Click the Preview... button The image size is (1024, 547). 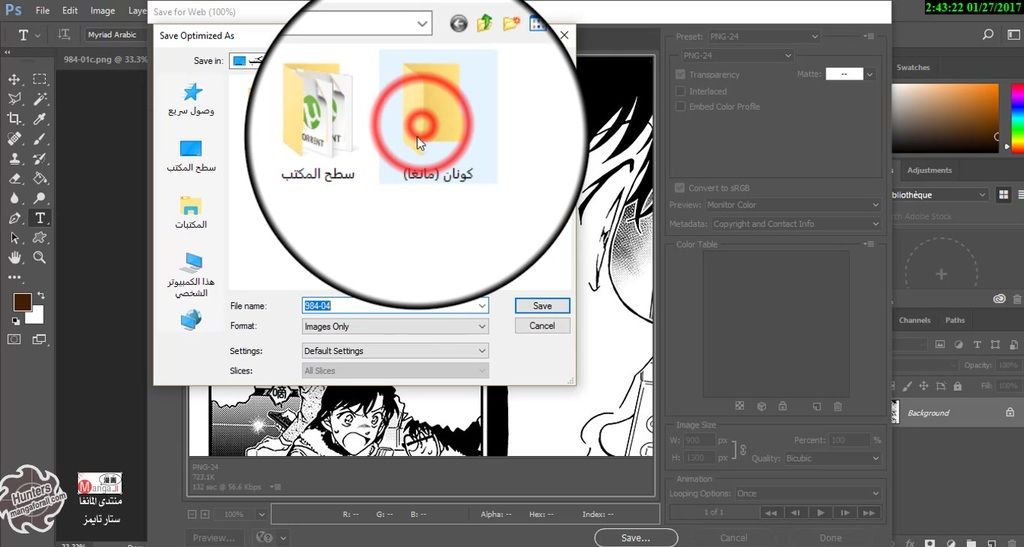[x=214, y=538]
